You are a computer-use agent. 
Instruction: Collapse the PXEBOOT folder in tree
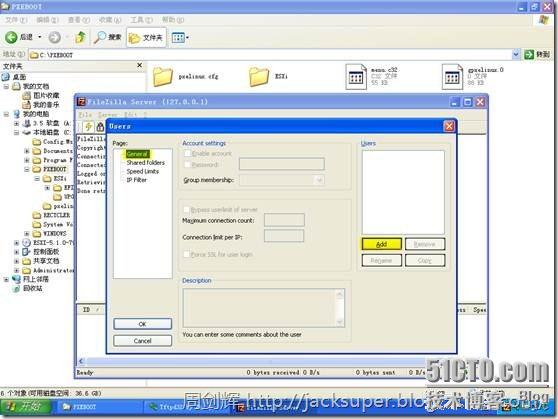point(27,169)
